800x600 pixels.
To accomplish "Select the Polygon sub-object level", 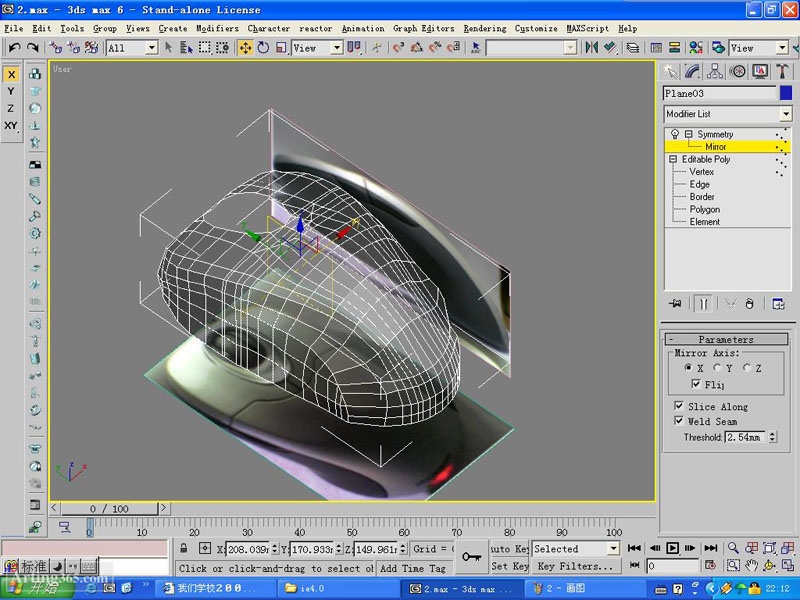I will tap(704, 209).
